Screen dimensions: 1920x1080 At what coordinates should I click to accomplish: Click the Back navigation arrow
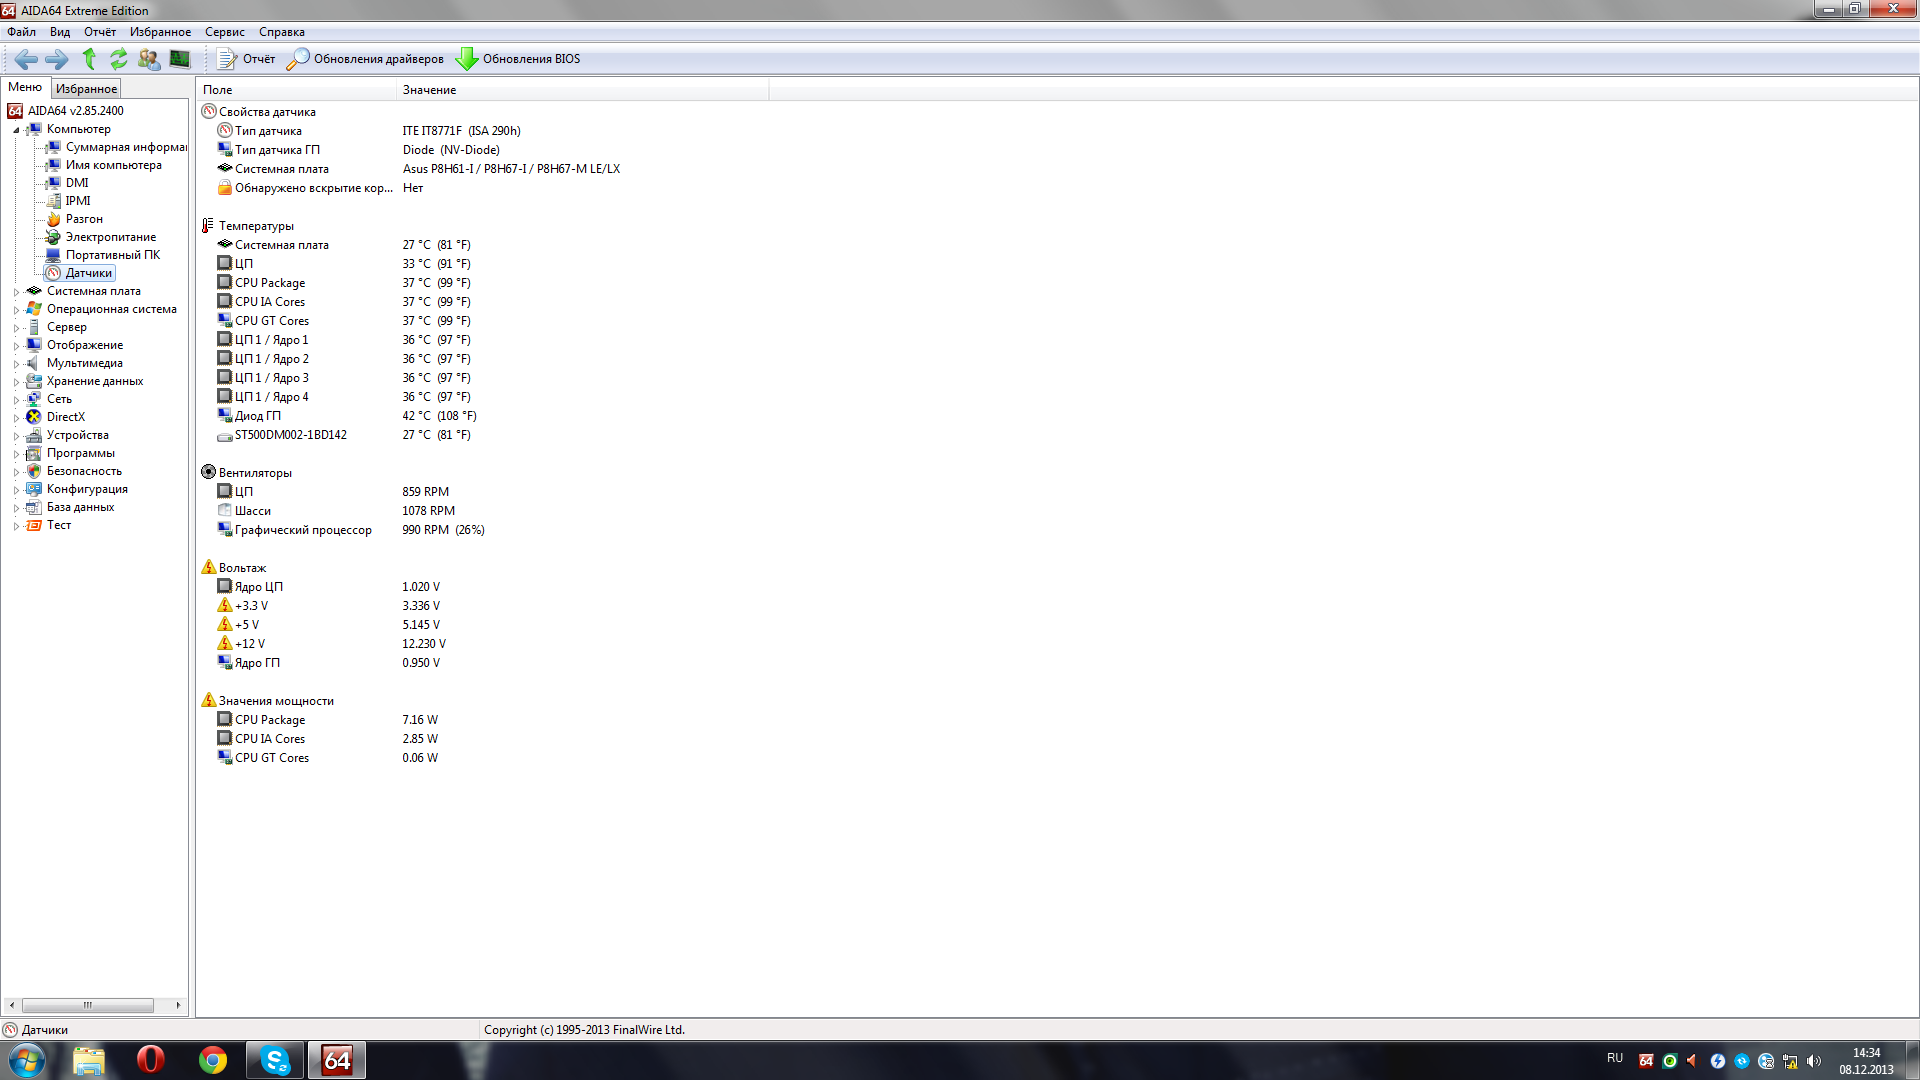click(x=26, y=59)
